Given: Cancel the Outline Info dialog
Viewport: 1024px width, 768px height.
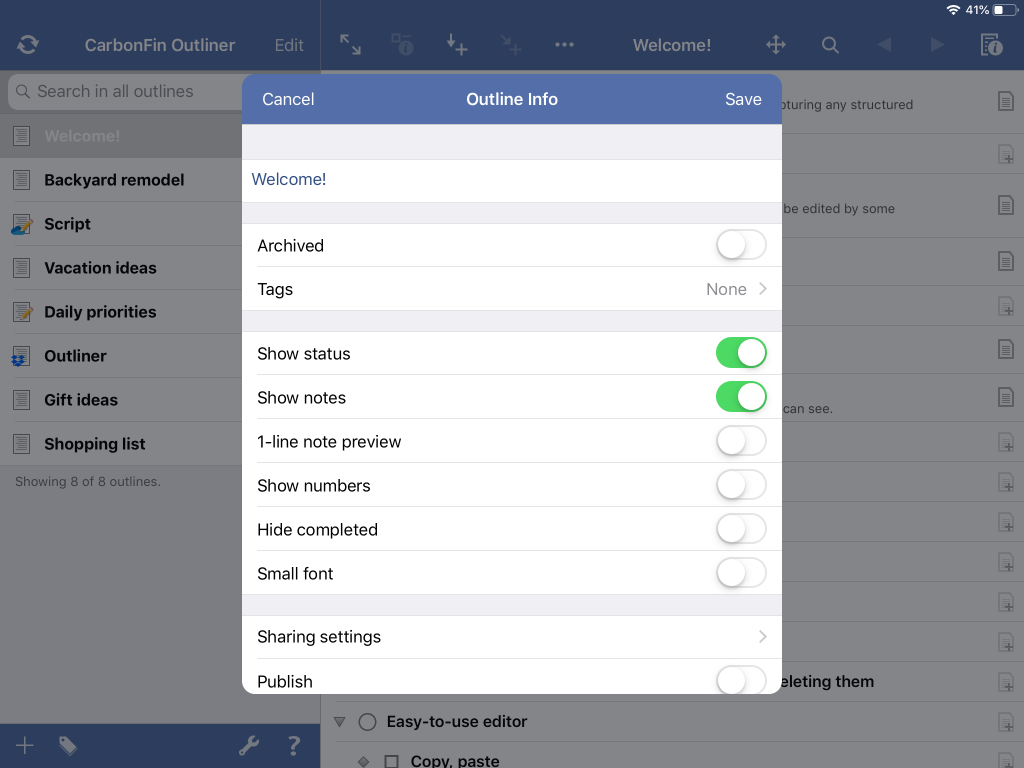Looking at the screenshot, I should (x=288, y=99).
